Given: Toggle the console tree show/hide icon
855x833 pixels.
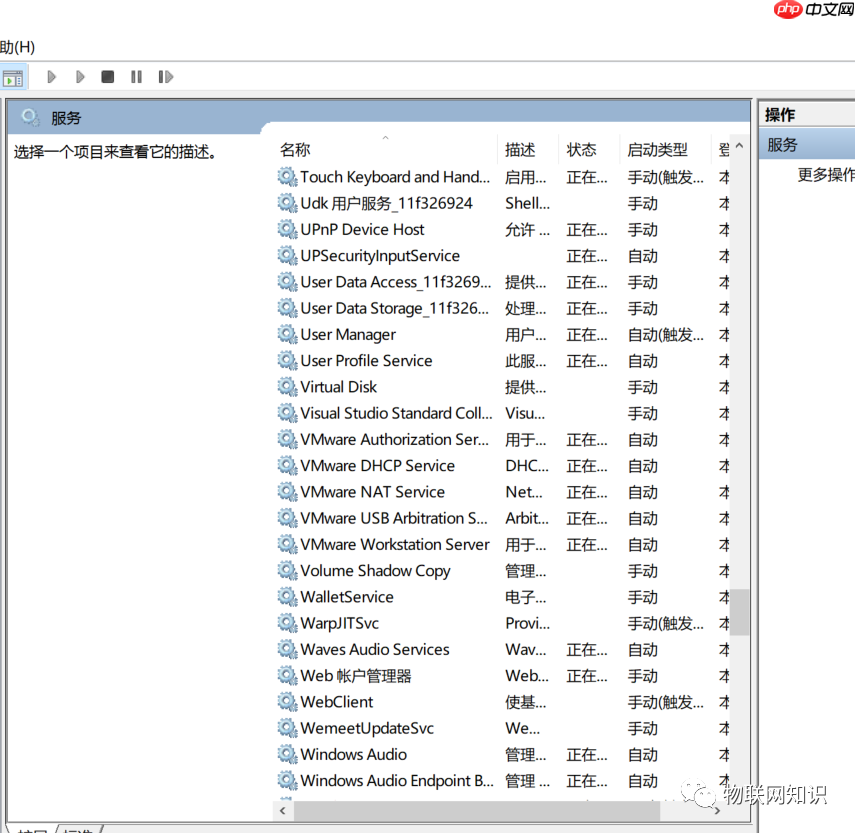Looking at the screenshot, I should 14,76.
